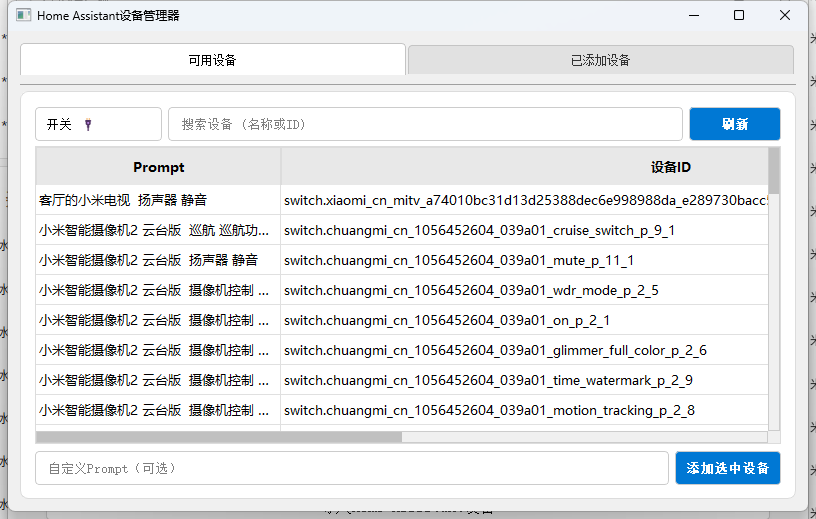Sort by the Prompt column header
816x519 pixels.
[x=158, y=167]
